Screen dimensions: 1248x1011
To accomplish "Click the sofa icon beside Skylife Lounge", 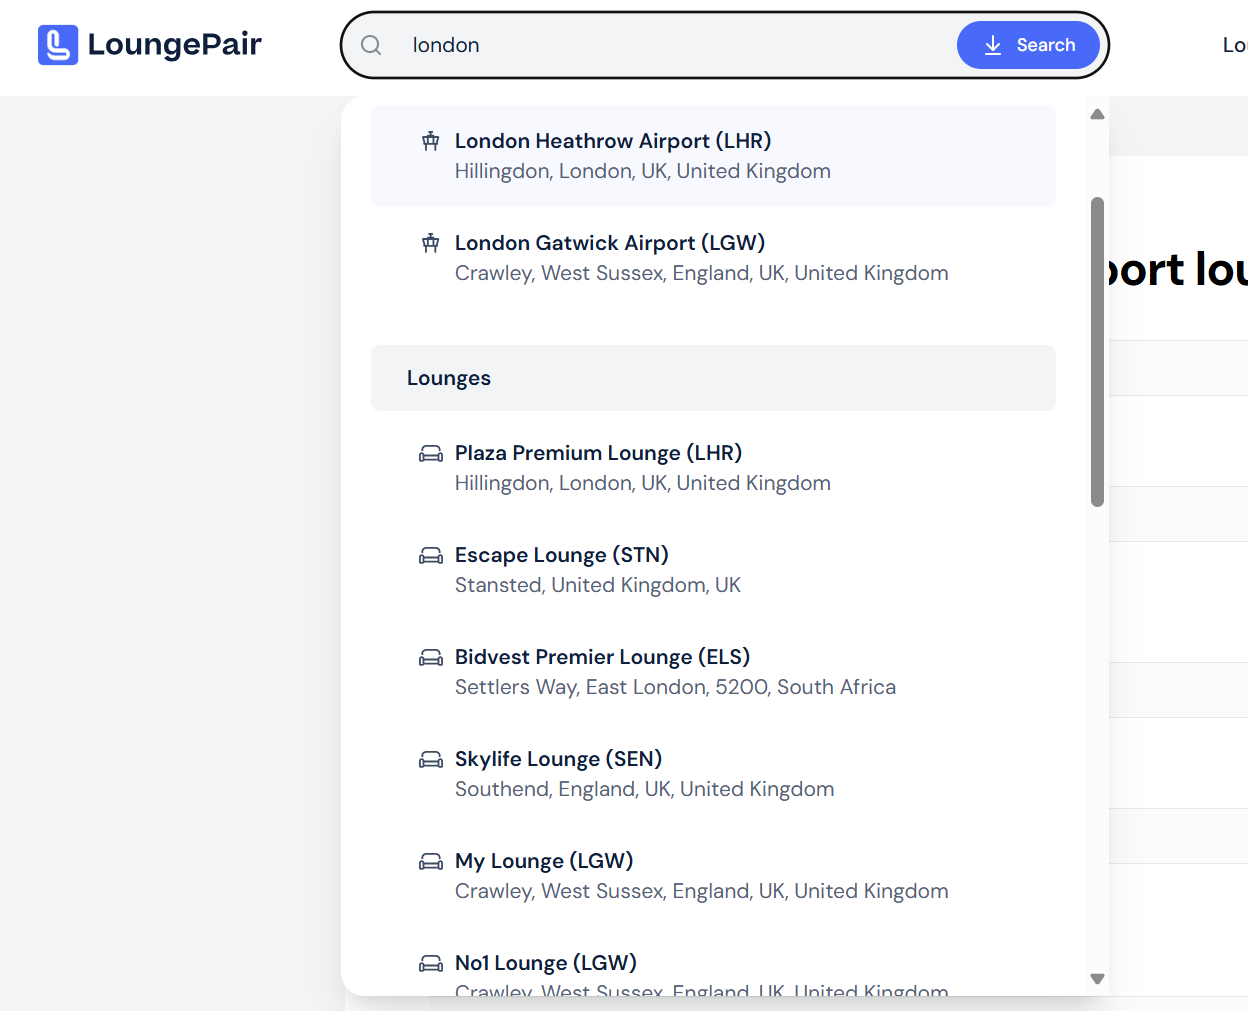I will point(431,760).
